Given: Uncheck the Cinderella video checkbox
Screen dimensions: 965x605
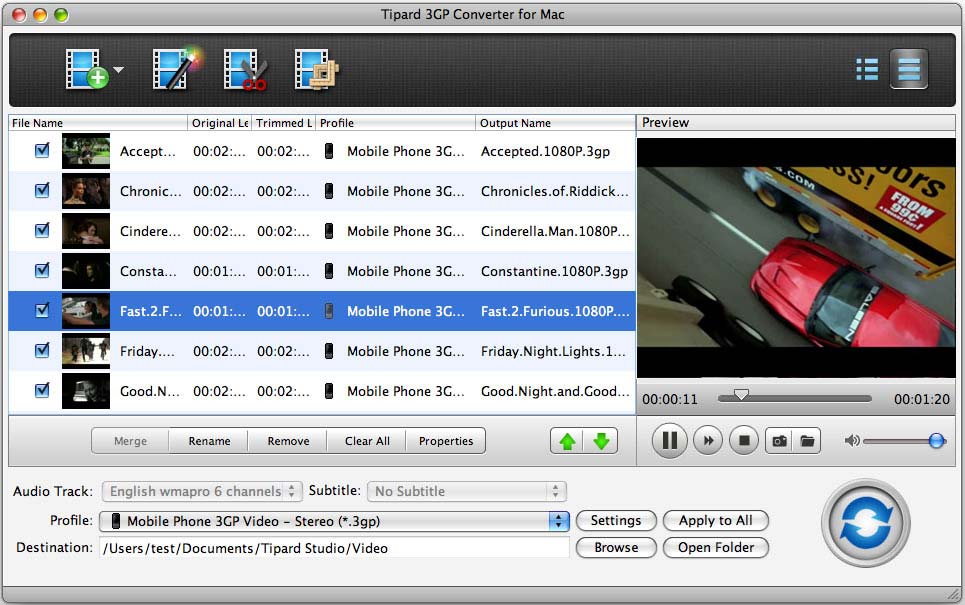Looking at the screenshot, I should (42, 230).
